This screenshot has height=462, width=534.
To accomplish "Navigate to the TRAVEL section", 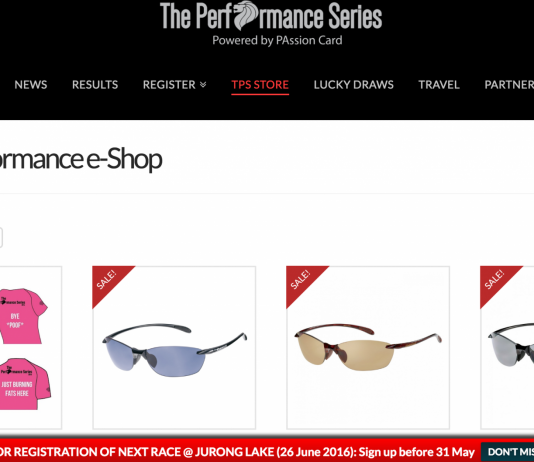I will (439, 84).
